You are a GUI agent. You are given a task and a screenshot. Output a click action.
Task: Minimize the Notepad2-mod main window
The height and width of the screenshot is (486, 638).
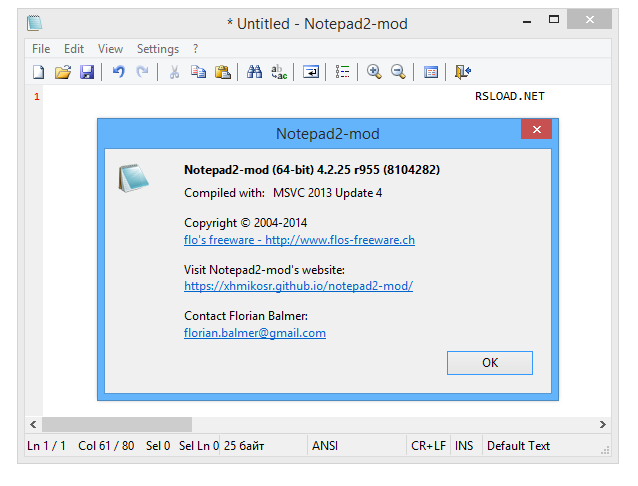click(x=527, y=20)
